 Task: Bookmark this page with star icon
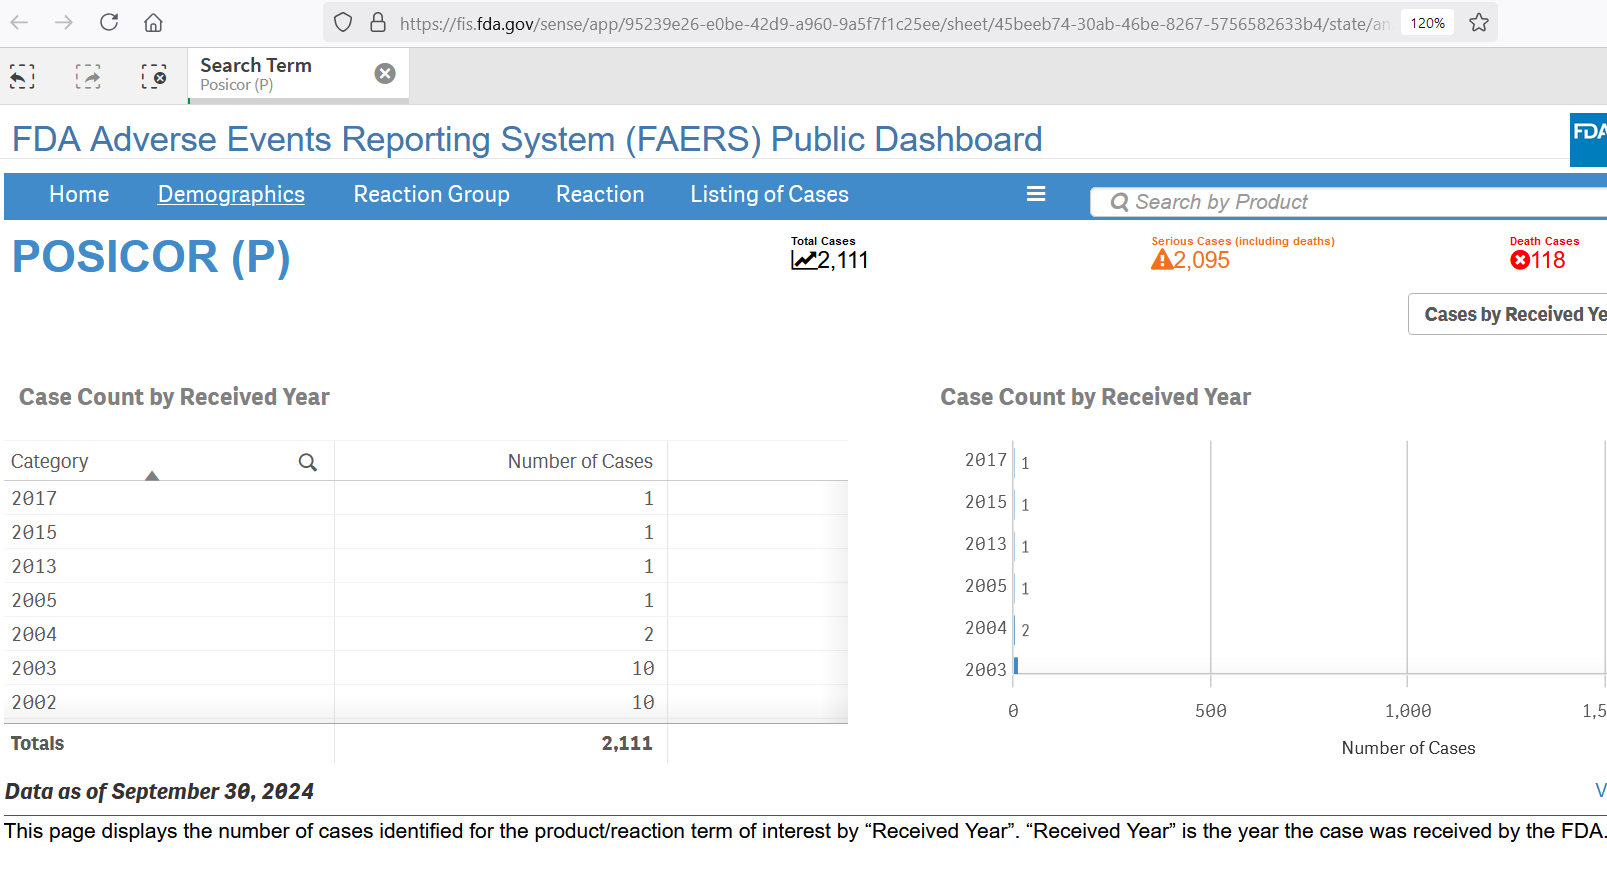coord(1479,22)
